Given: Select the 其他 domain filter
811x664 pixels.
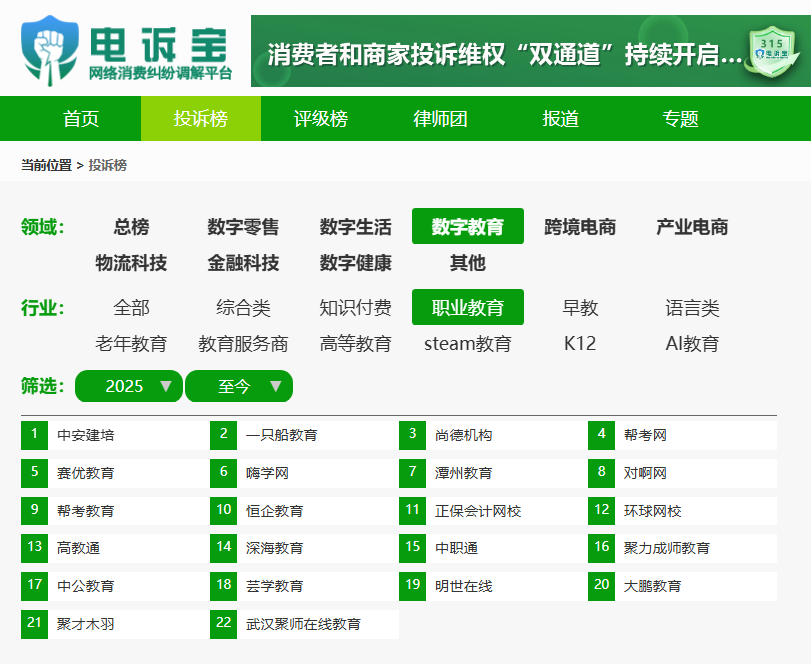Looking at the screenshot, I should (468, 263).
